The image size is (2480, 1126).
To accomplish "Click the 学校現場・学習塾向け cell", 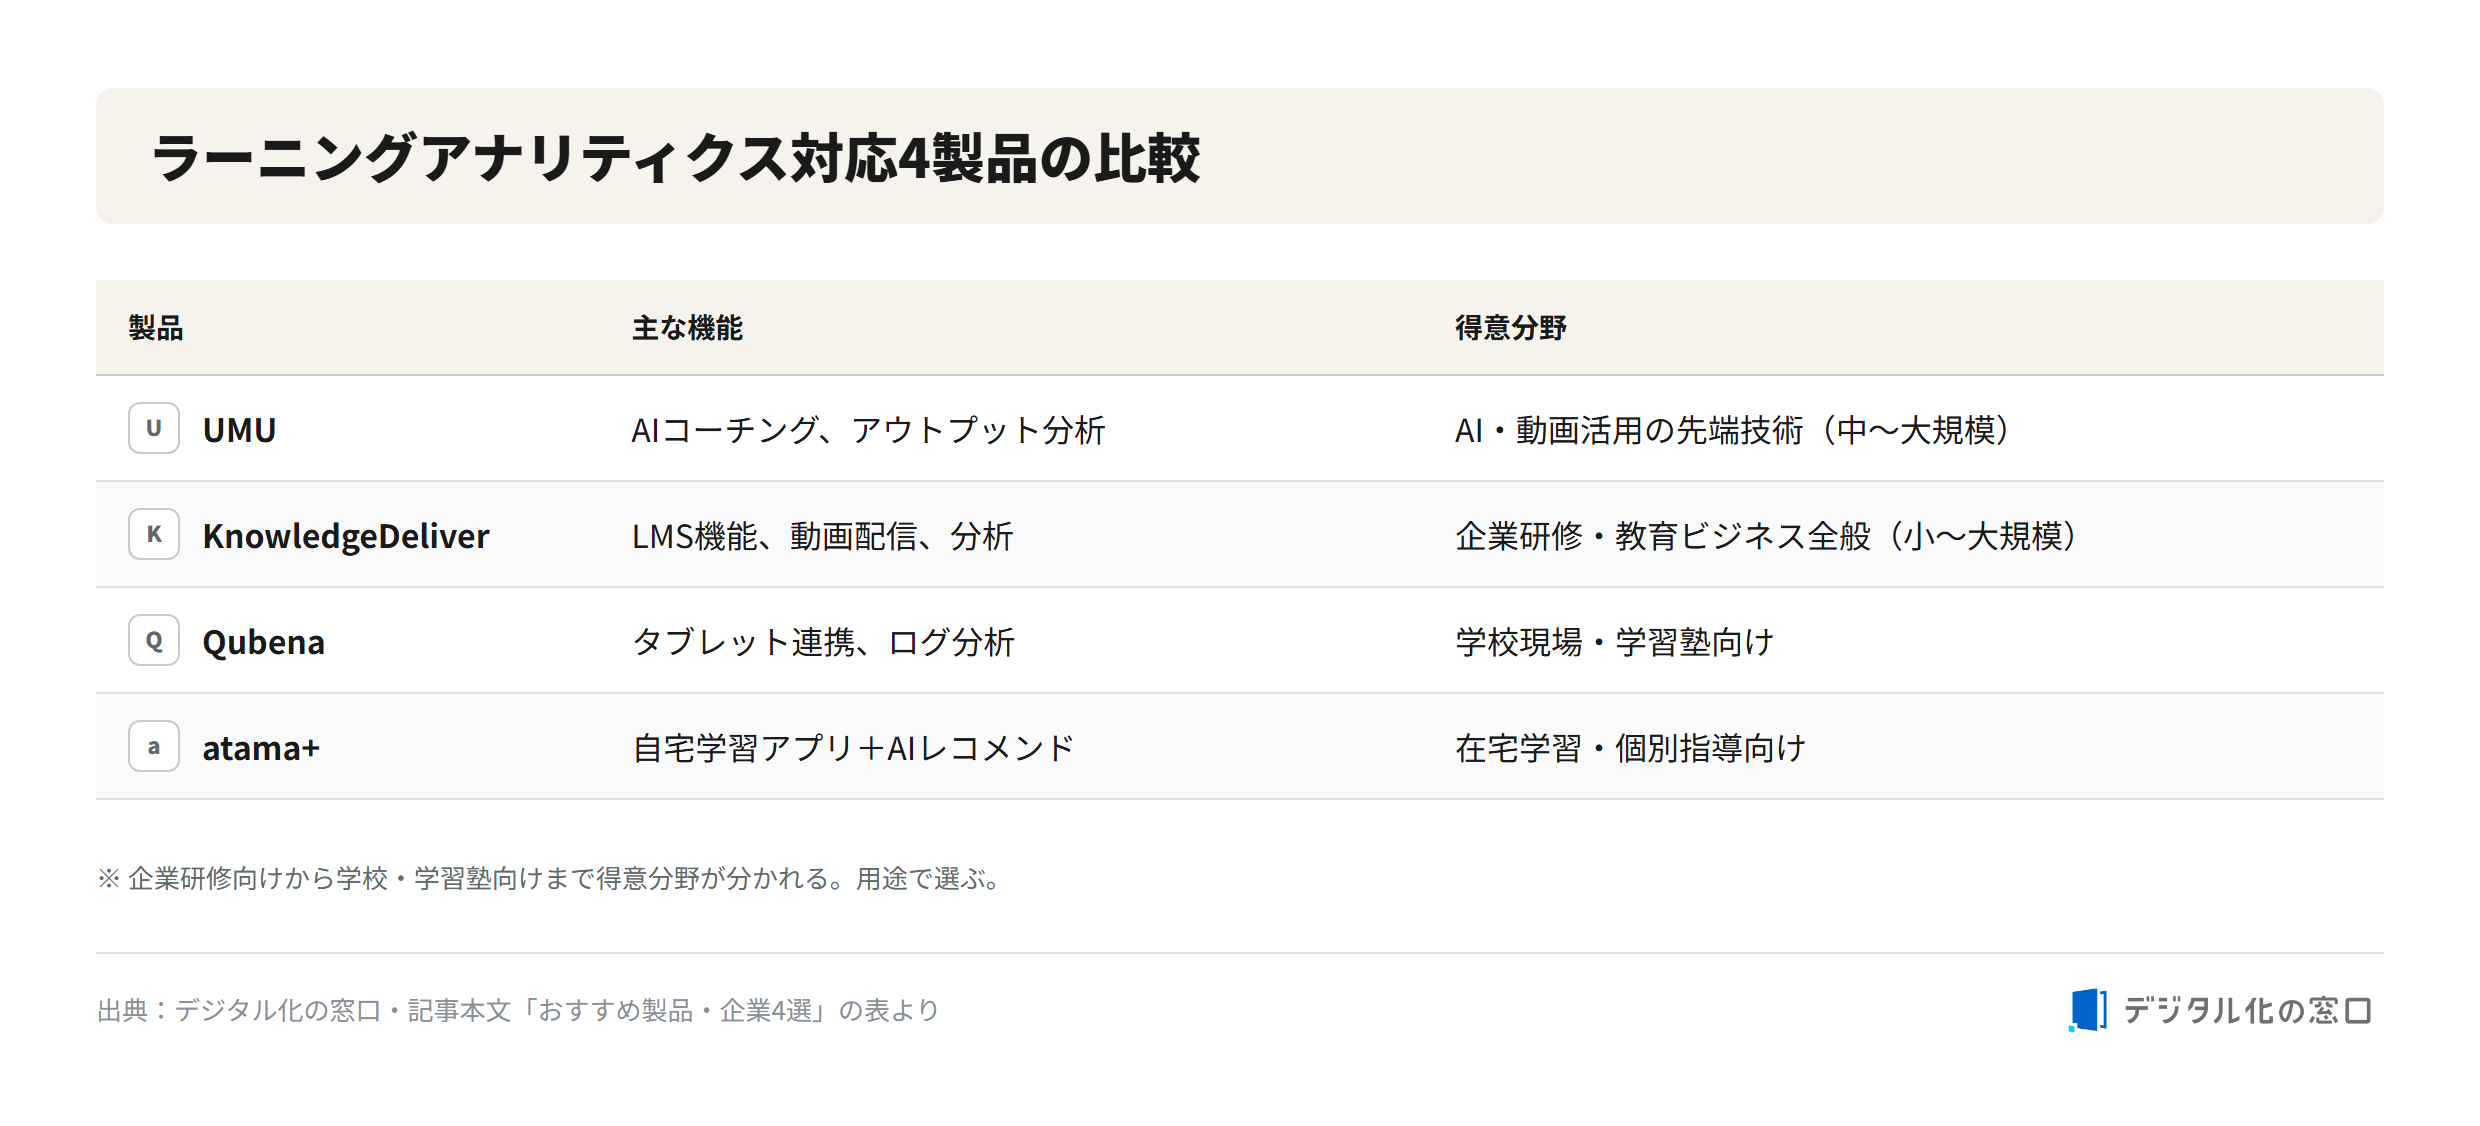I will (x=1615, y=642).
